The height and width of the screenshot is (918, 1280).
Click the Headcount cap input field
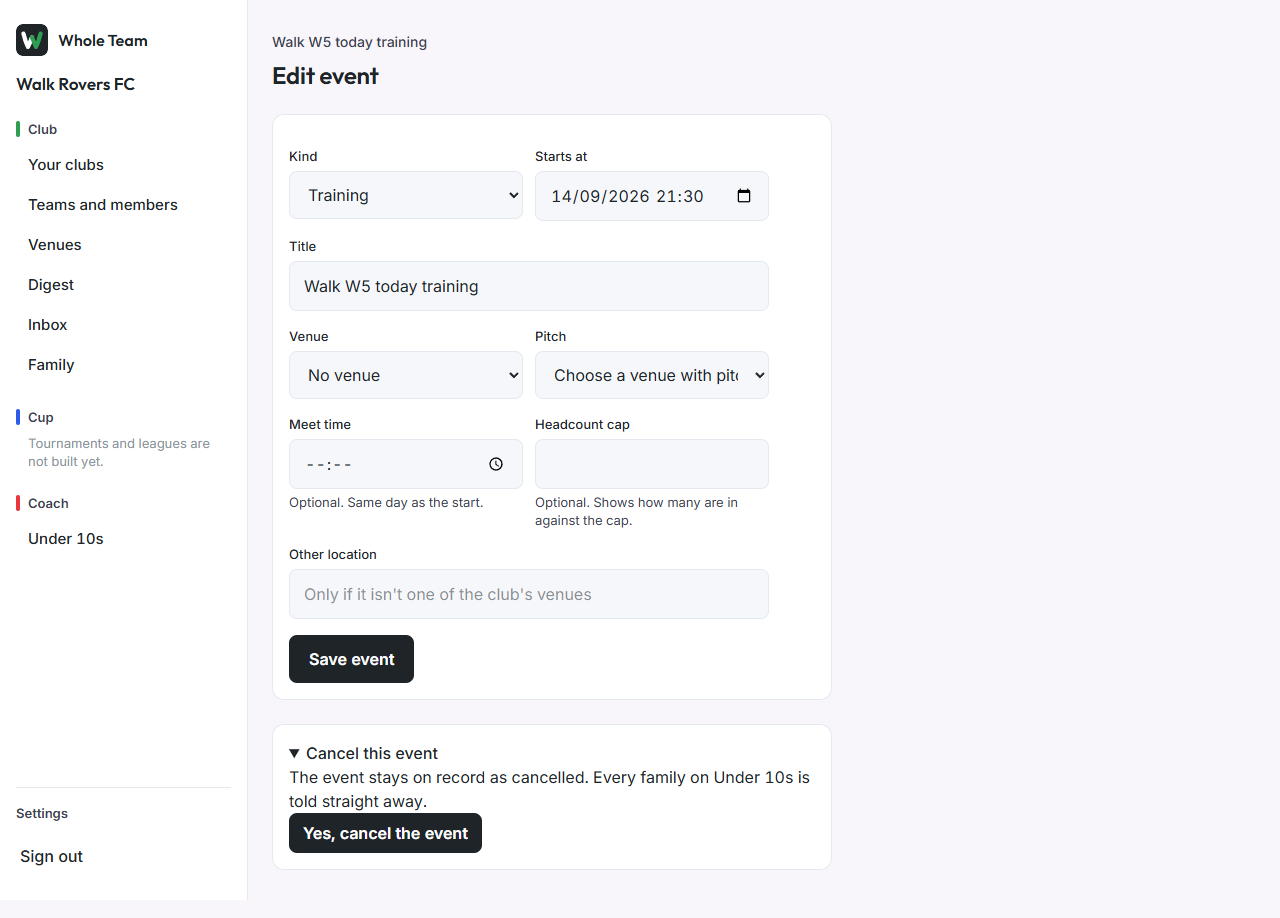652,464
